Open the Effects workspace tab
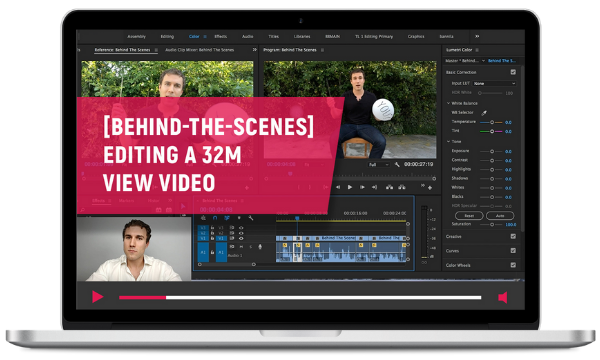Screen dimensions: 600x360 pos(221,37)
